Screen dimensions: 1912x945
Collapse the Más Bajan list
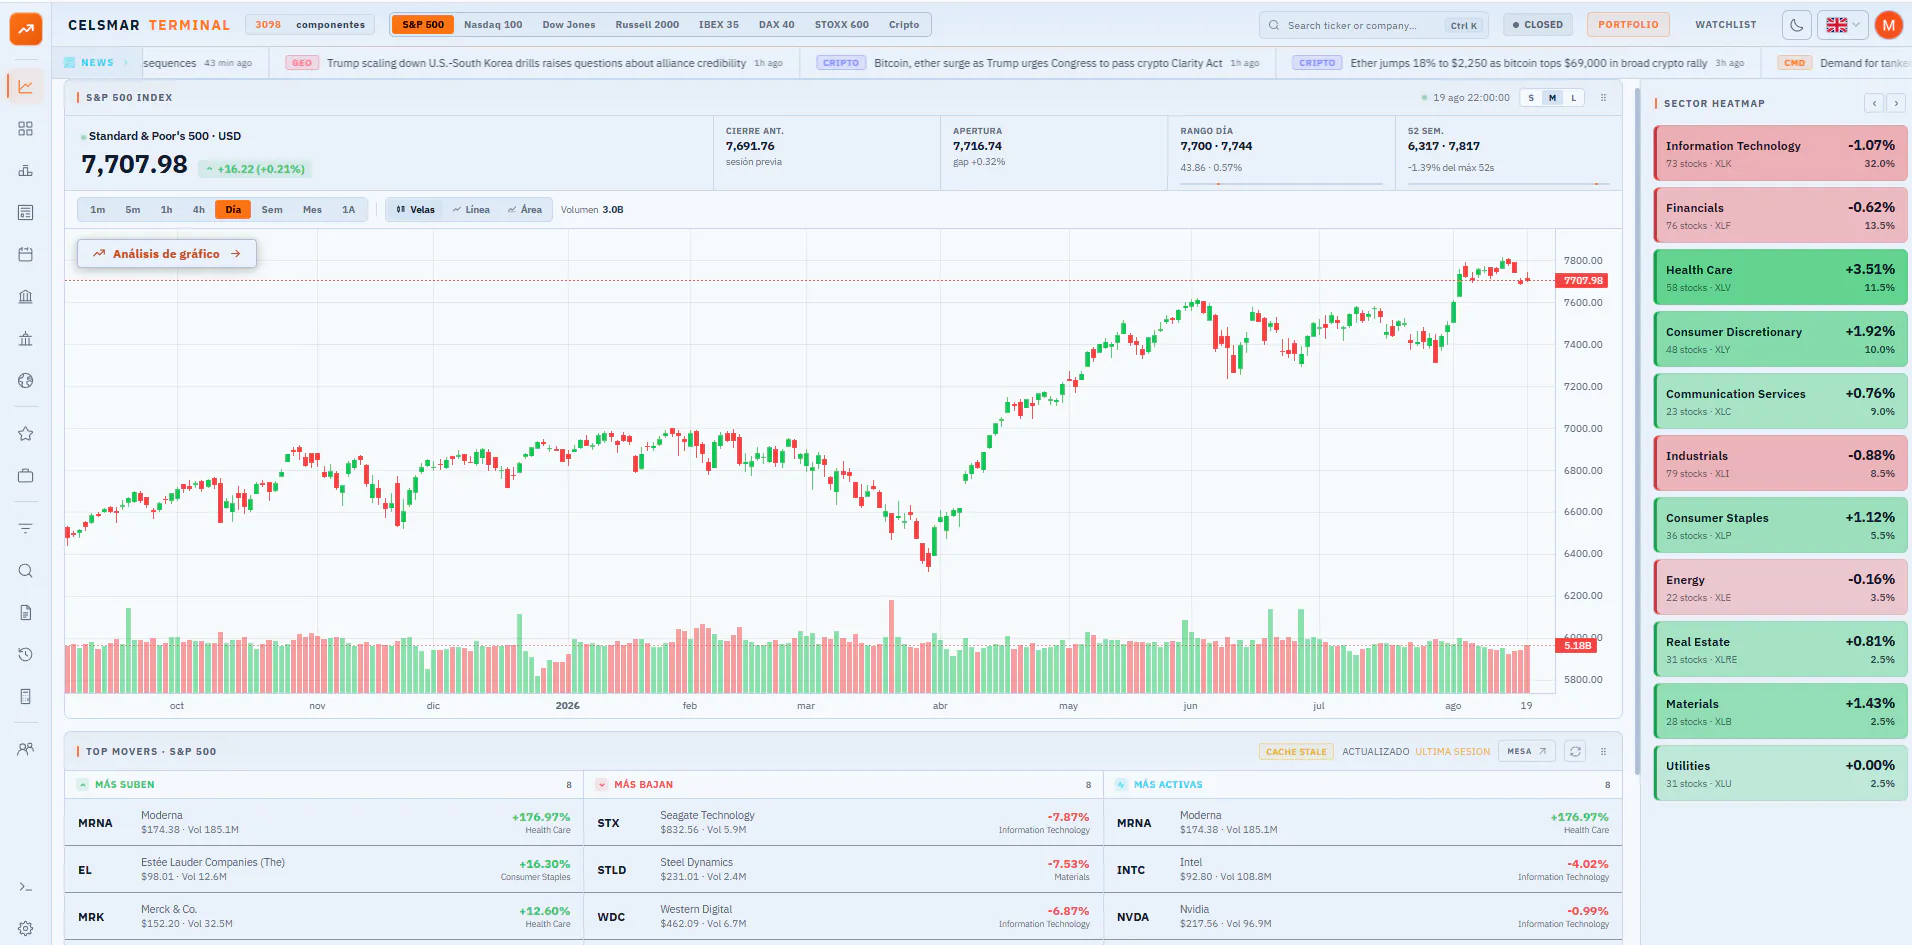[x=602, y=785]
